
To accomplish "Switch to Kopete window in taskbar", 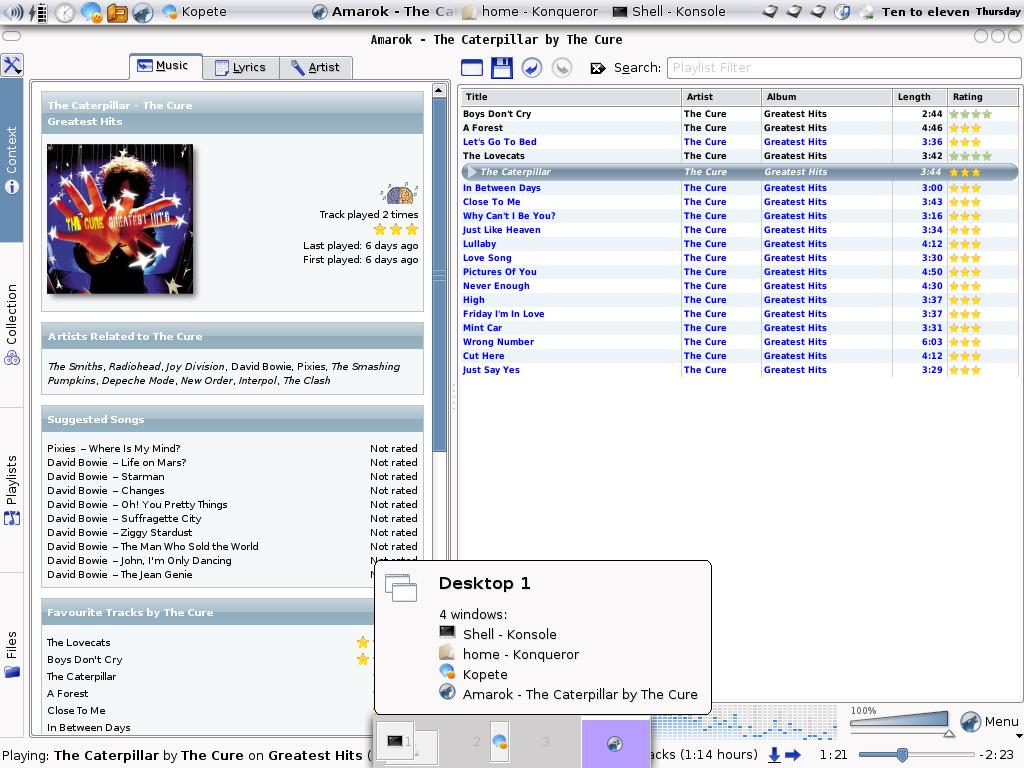I will click(195, 12).
